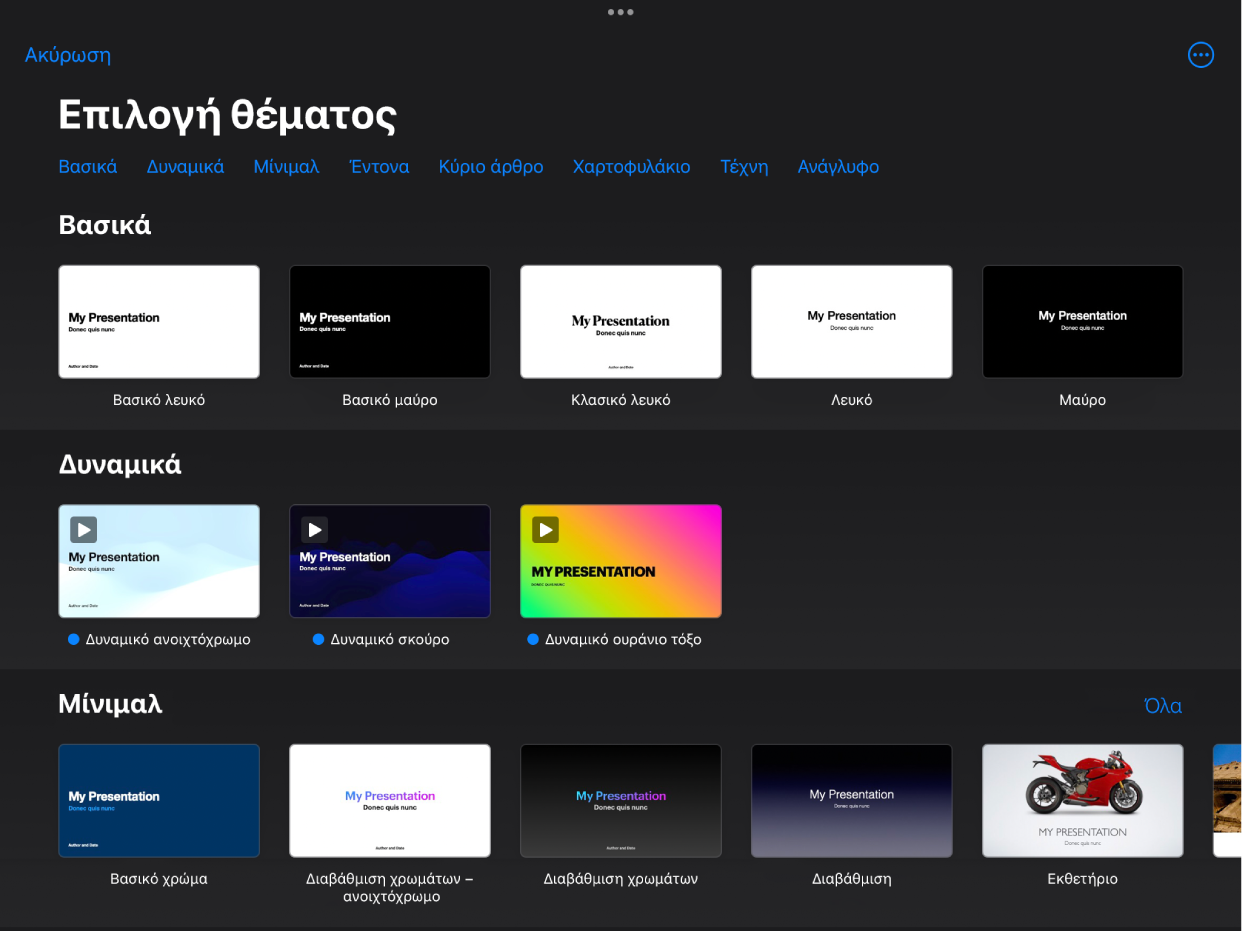
Task: Go to the Τέχνη category tab
Action: (744, 167)
